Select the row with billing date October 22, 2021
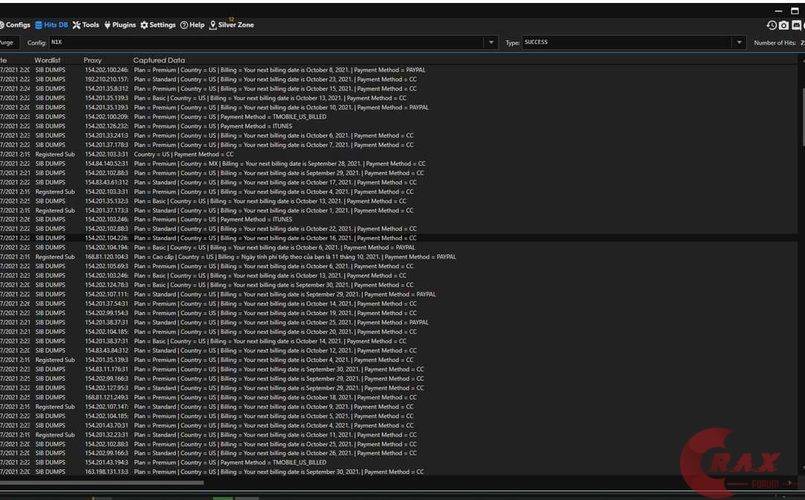 coord(398,229)
